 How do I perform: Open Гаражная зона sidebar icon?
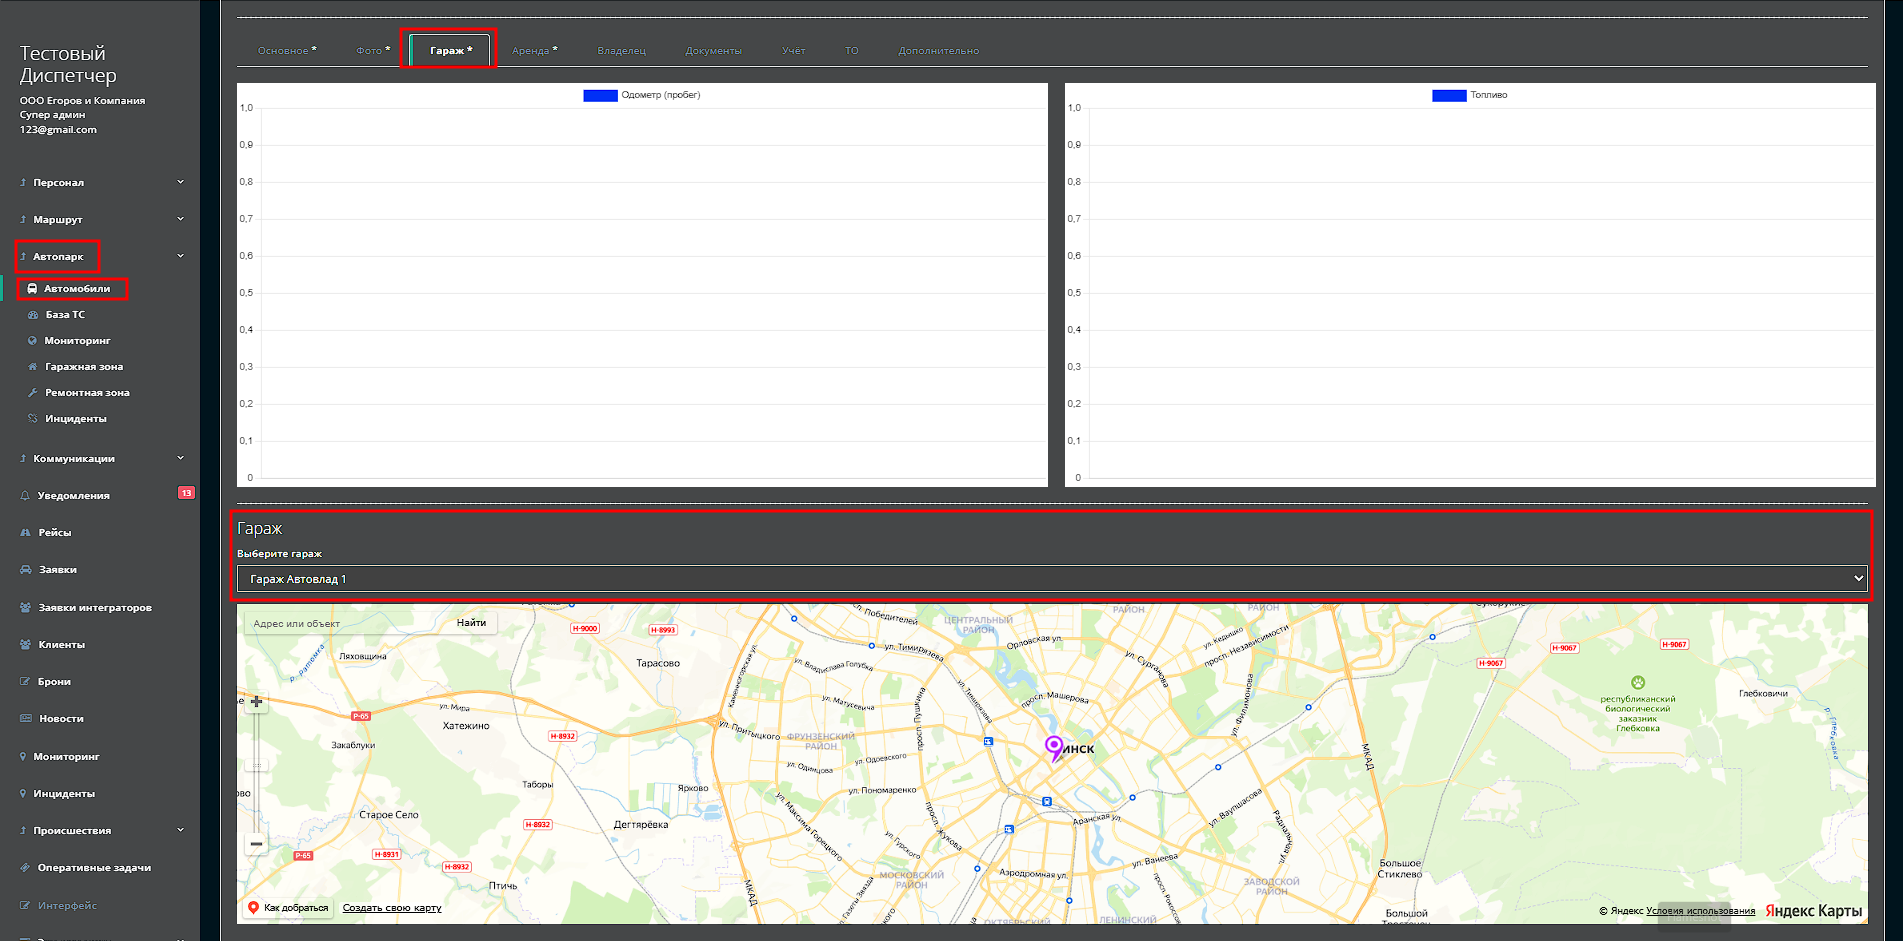coord(33,367)
